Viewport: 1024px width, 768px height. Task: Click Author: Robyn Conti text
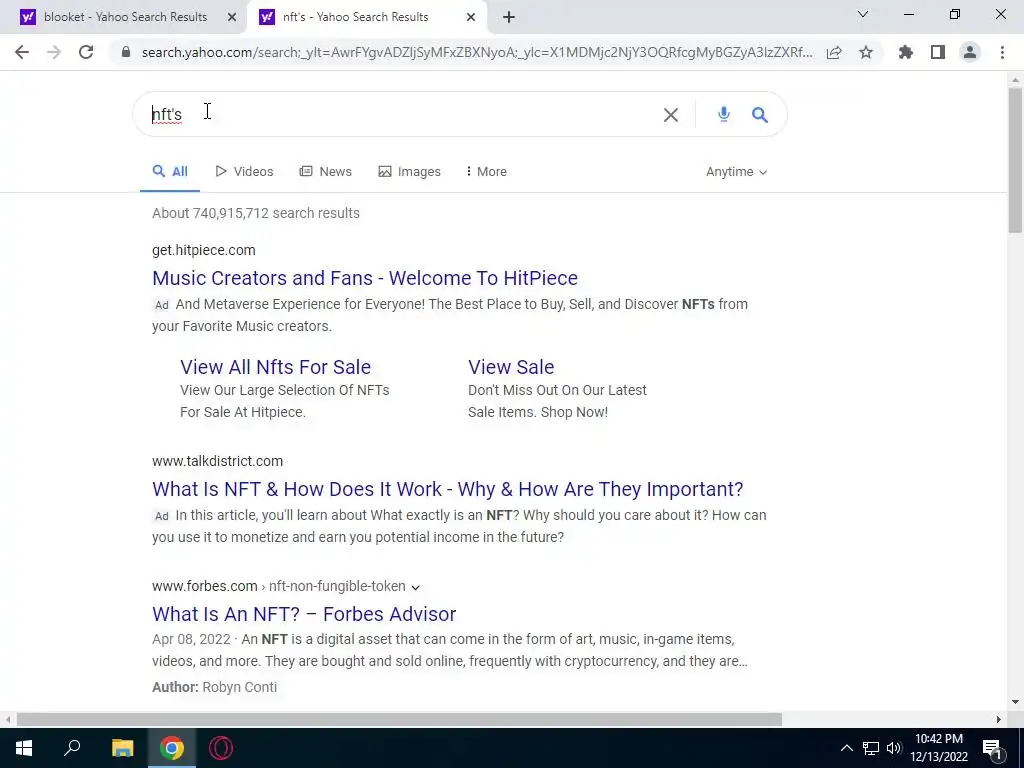[x=215, y=687]
